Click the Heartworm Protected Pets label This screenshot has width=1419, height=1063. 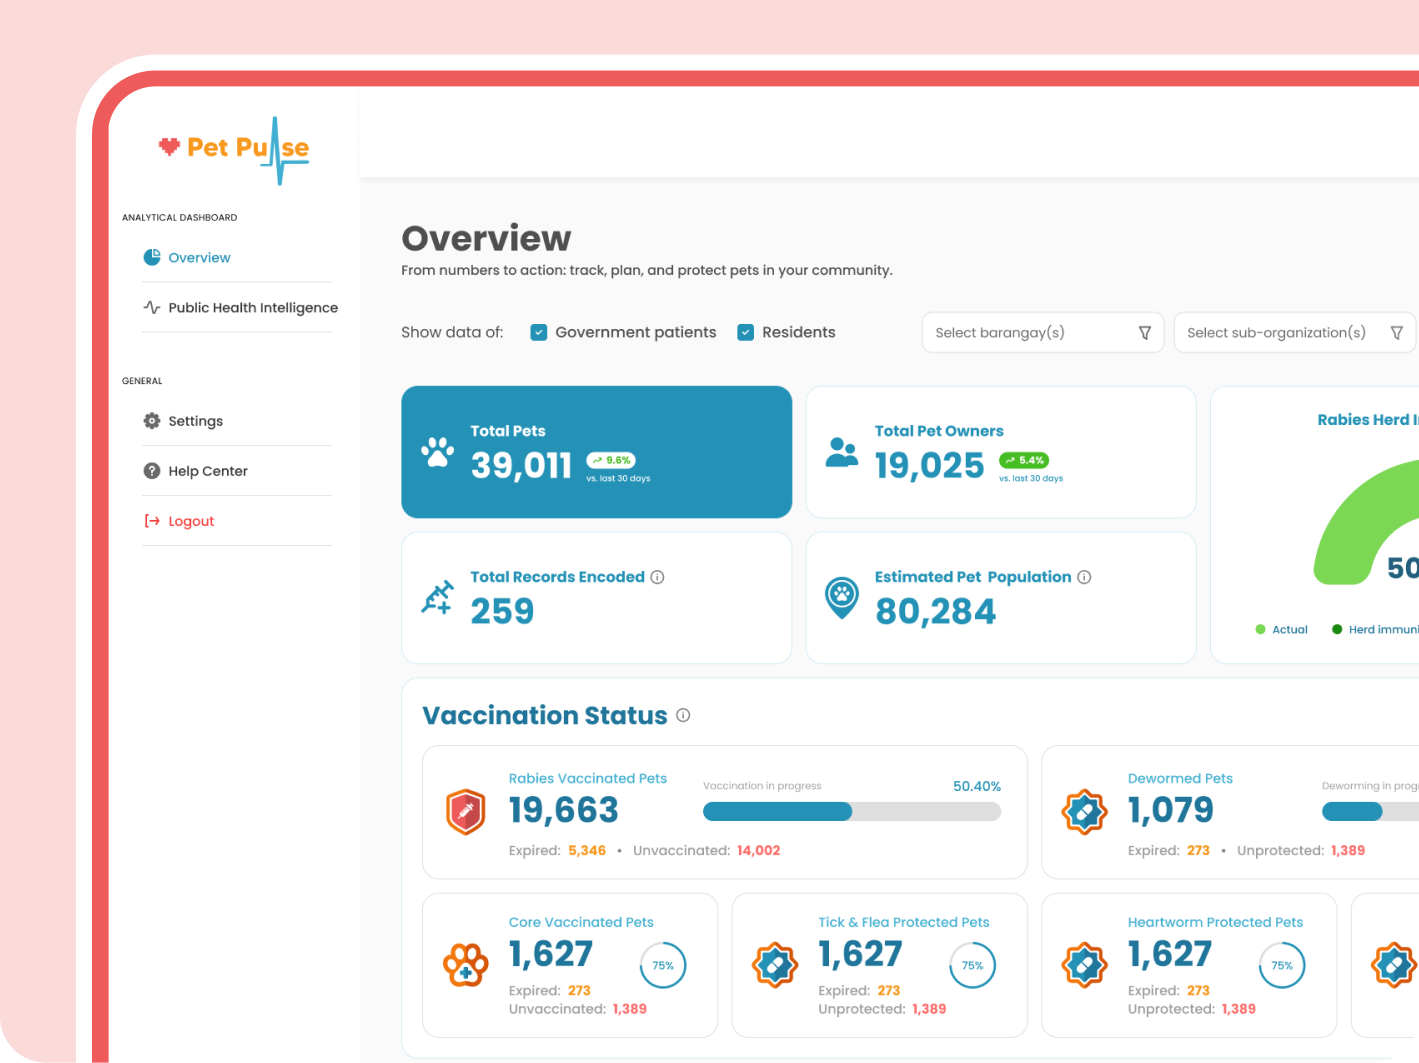(x=1216, y=922)
